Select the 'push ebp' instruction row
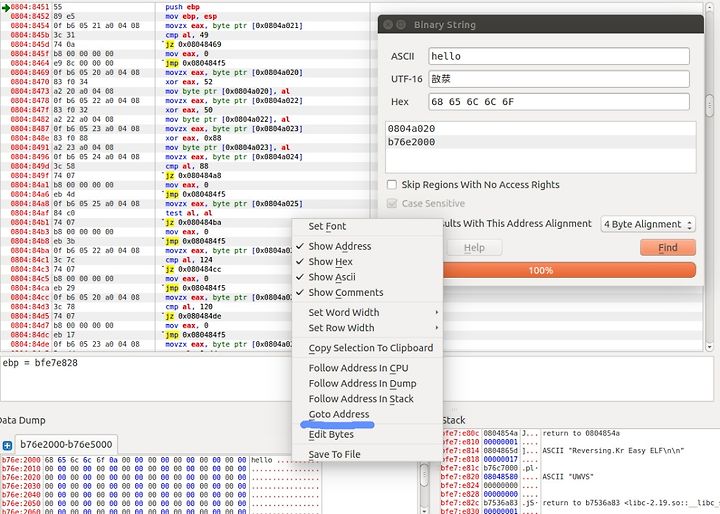The height and width of the screenshot is (514, 720). 182,7
